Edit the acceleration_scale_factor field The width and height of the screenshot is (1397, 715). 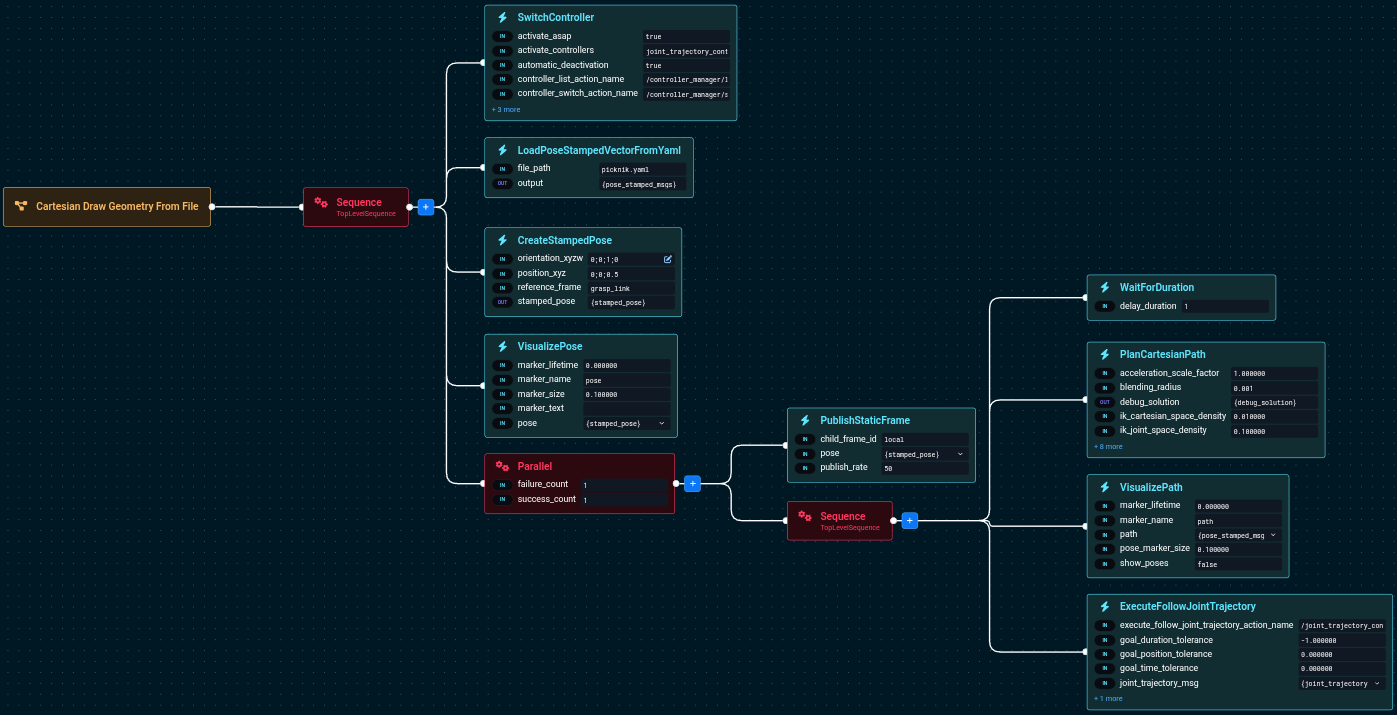click(1274, 373)
